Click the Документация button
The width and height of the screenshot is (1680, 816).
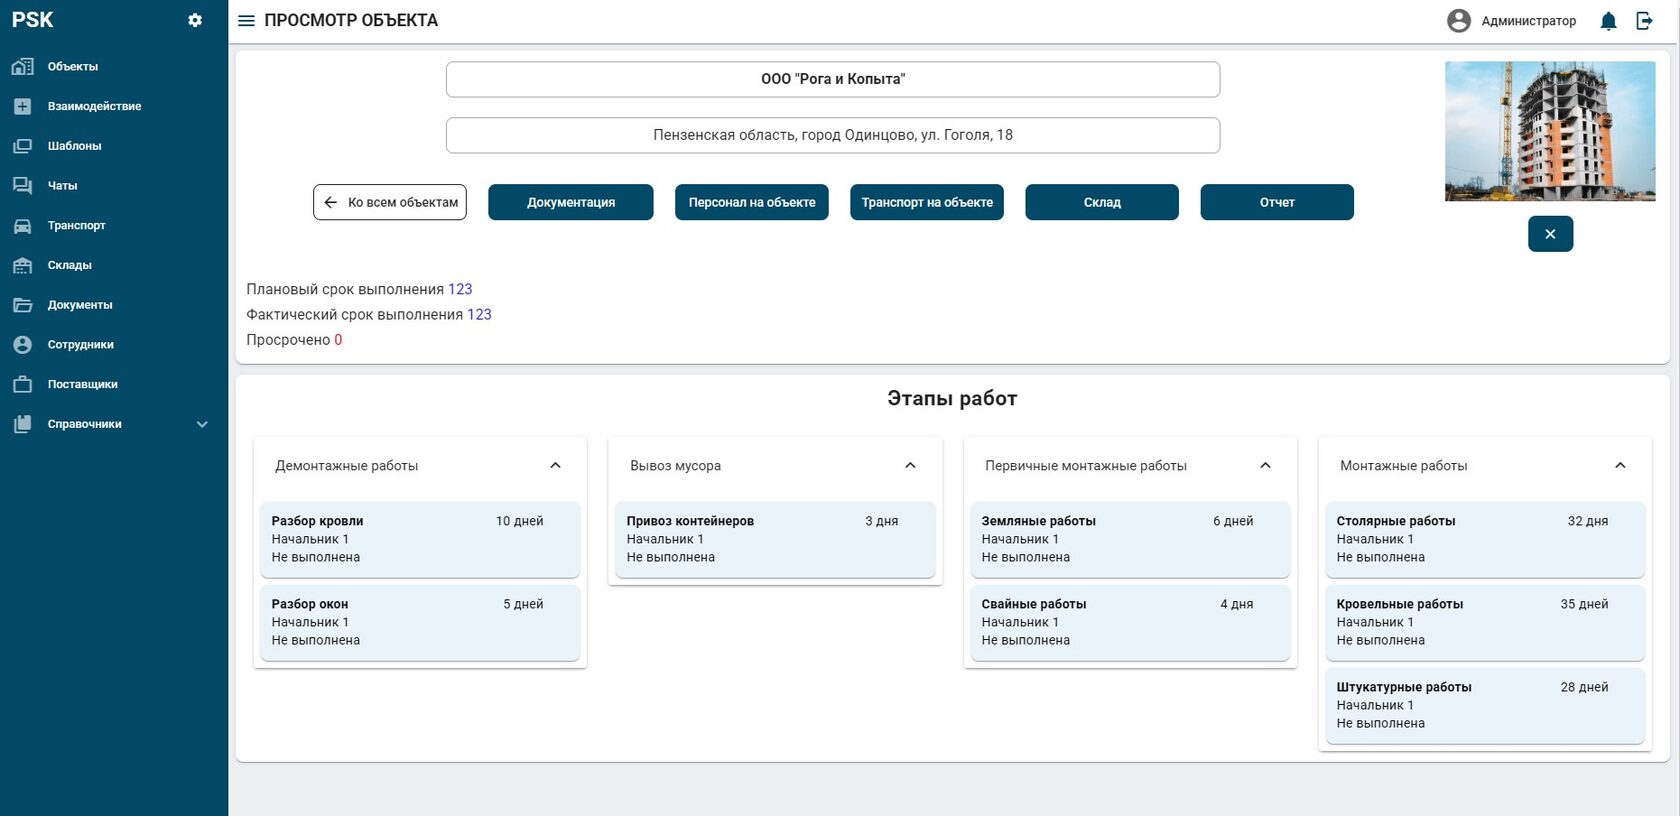(x=571, y=202)
